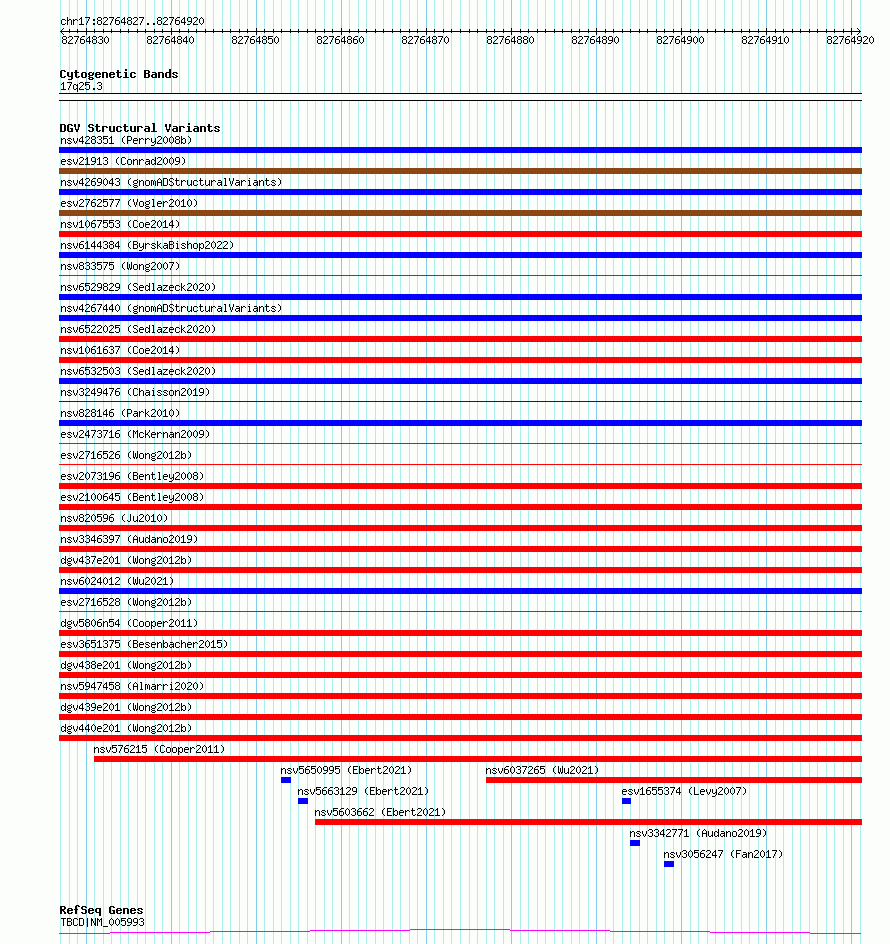Click small blue bar under esv1655374
Viewport: 890px width, 944px height.
(x=626, y=801)
